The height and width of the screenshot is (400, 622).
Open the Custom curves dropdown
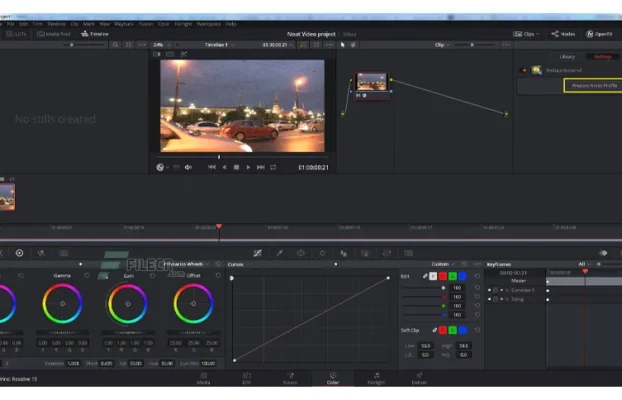point(443,264)
